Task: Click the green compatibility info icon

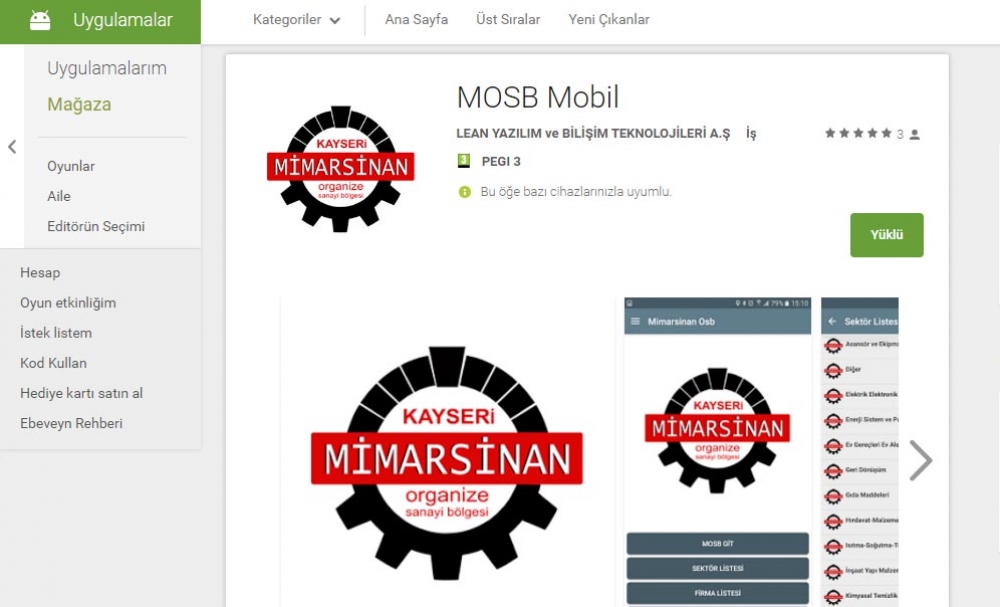Action: [465, 191]
